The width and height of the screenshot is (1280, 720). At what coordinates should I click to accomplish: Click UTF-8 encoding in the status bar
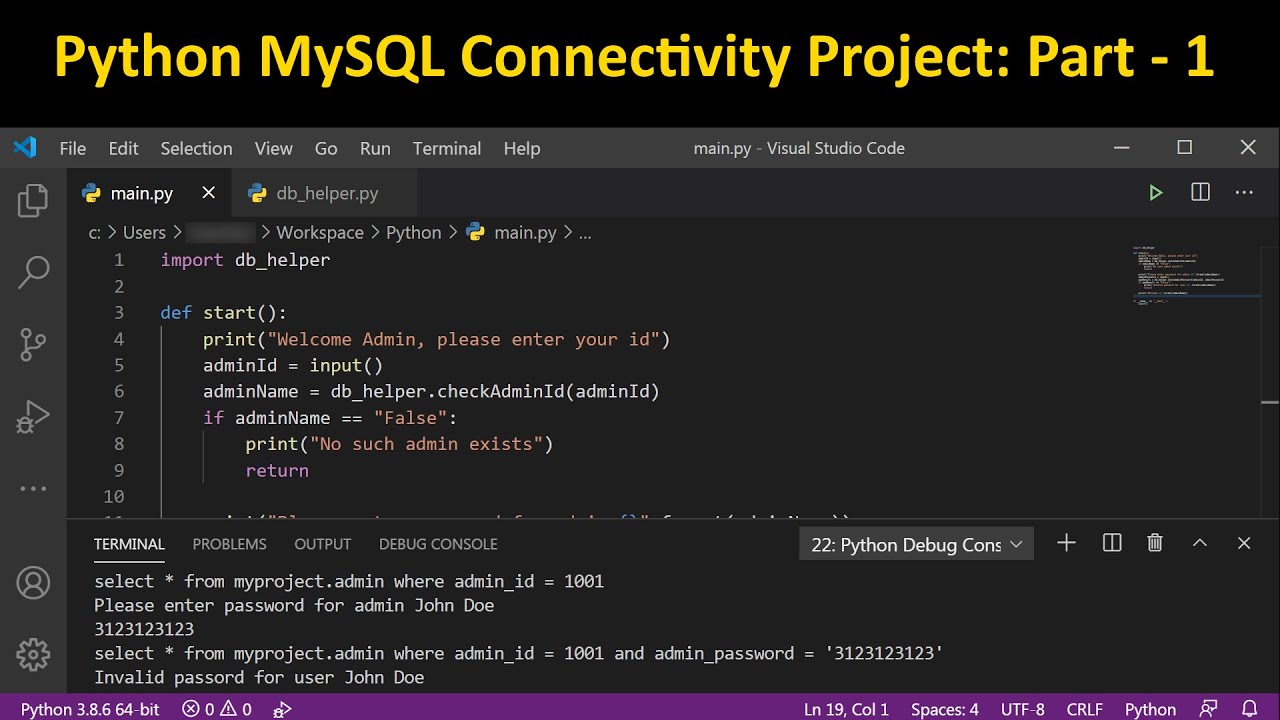tap(1023, 709)
